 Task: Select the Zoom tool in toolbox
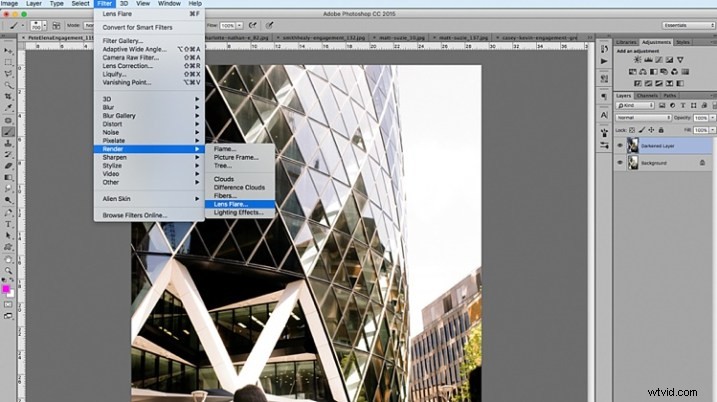8,271
